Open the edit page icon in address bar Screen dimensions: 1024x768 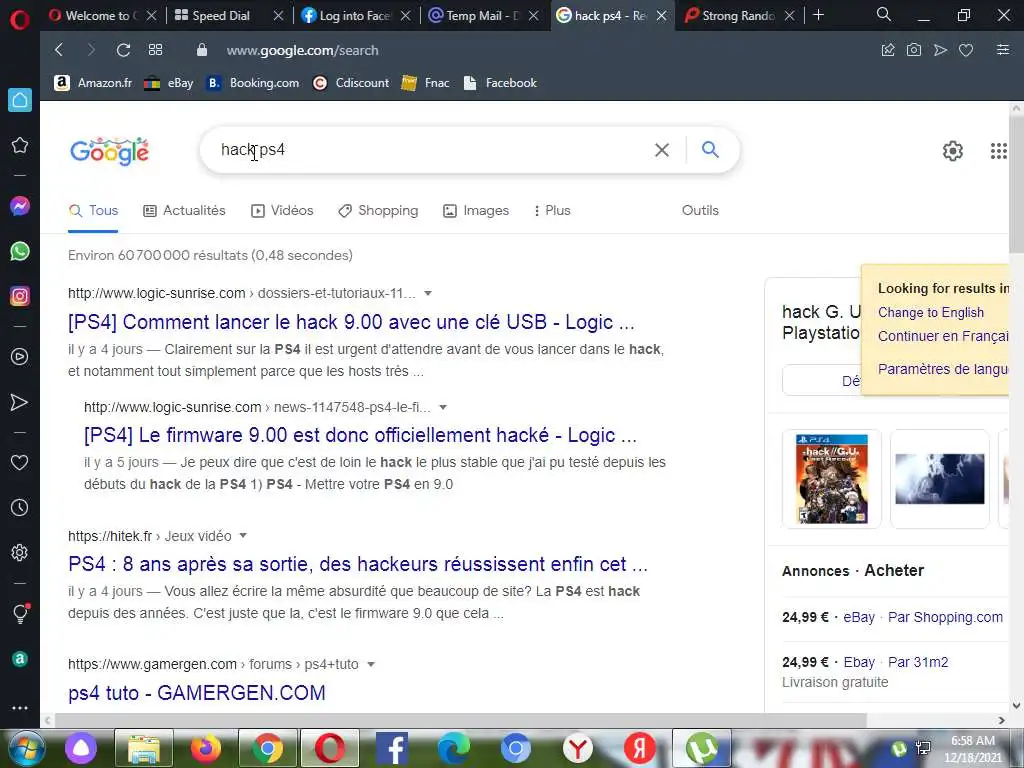pyautogui.click(x=888, y=50)
